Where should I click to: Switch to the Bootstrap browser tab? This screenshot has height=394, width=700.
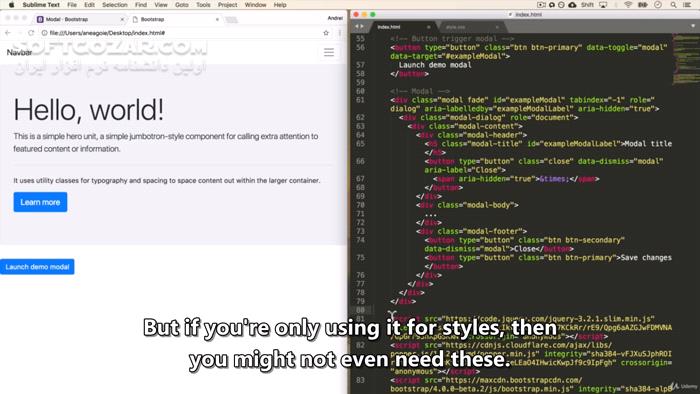(175, 20)
